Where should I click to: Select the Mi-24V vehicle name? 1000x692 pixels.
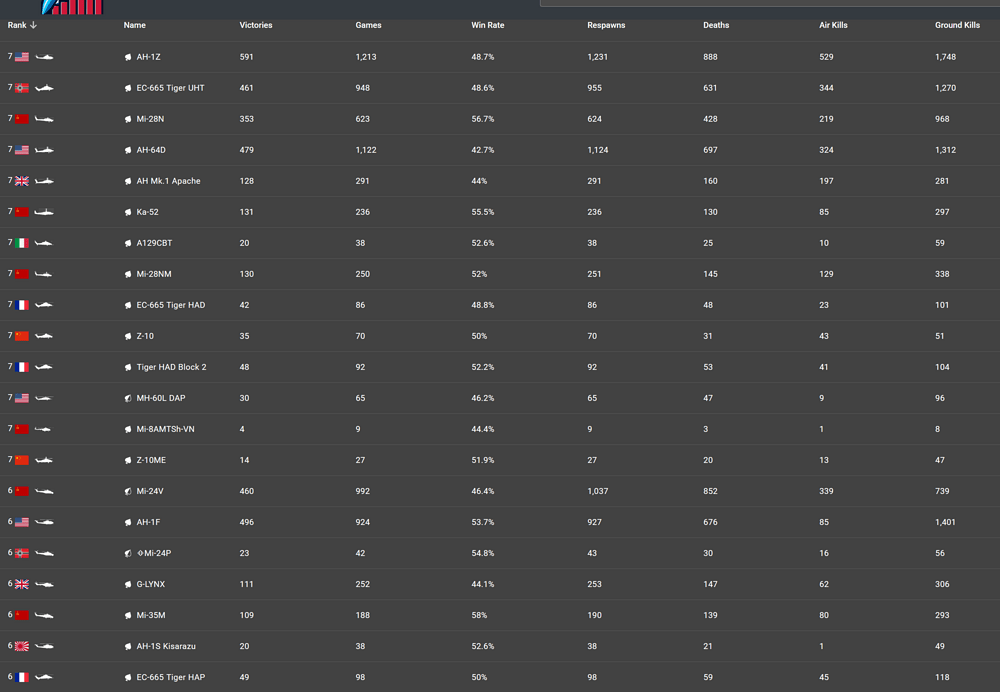pyautogui.click(x=150, y=491)
